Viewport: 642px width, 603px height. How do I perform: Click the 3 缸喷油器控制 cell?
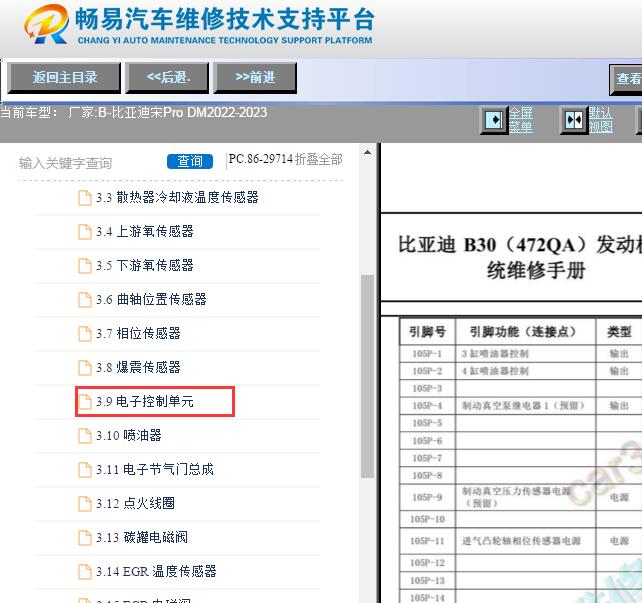[x=525, y=354]
